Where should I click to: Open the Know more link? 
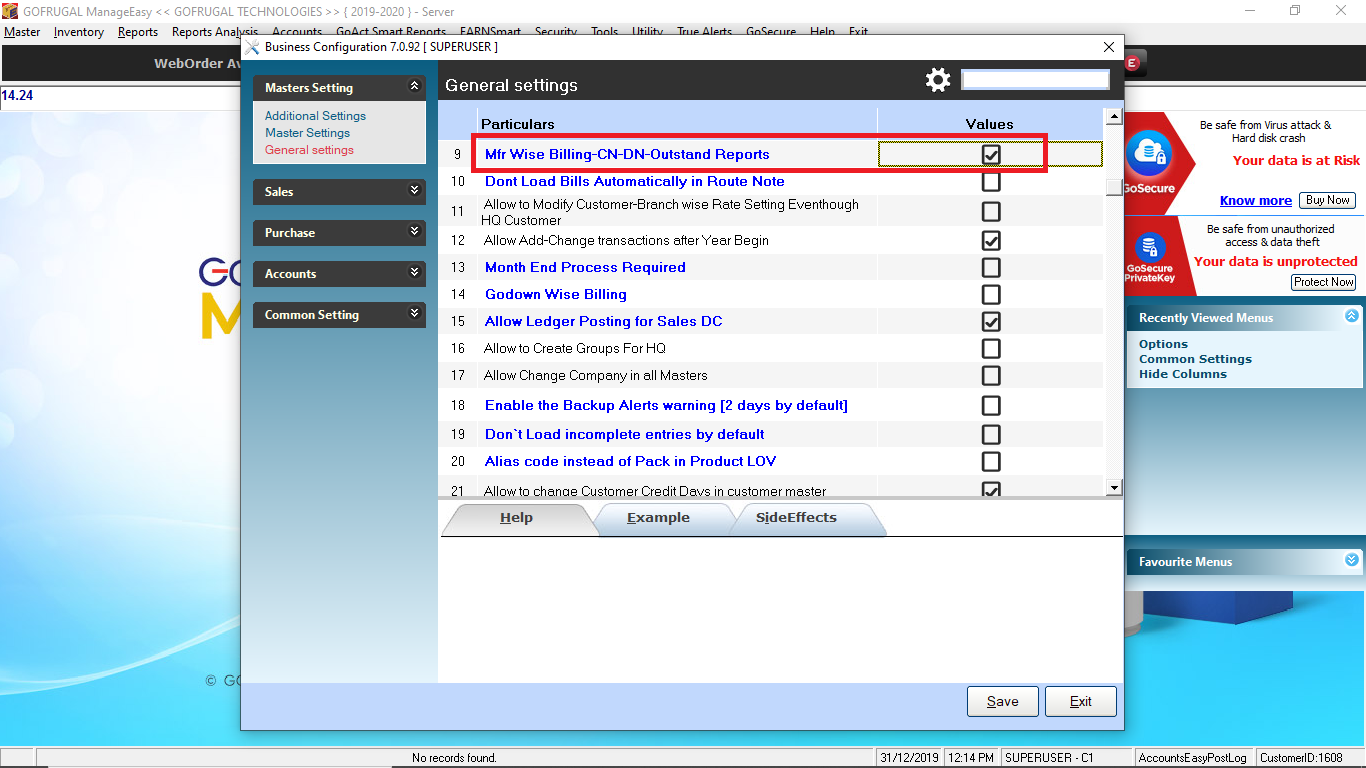pos(1256,200)
